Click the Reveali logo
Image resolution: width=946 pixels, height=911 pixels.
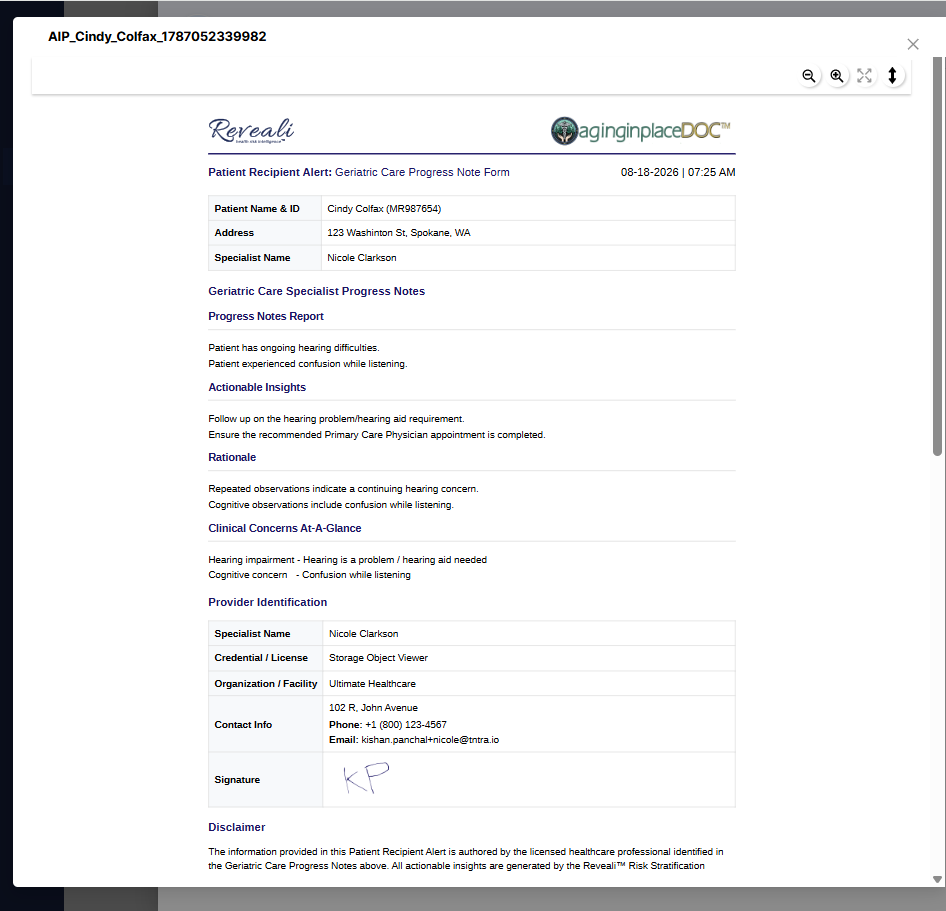pos(252,130)
